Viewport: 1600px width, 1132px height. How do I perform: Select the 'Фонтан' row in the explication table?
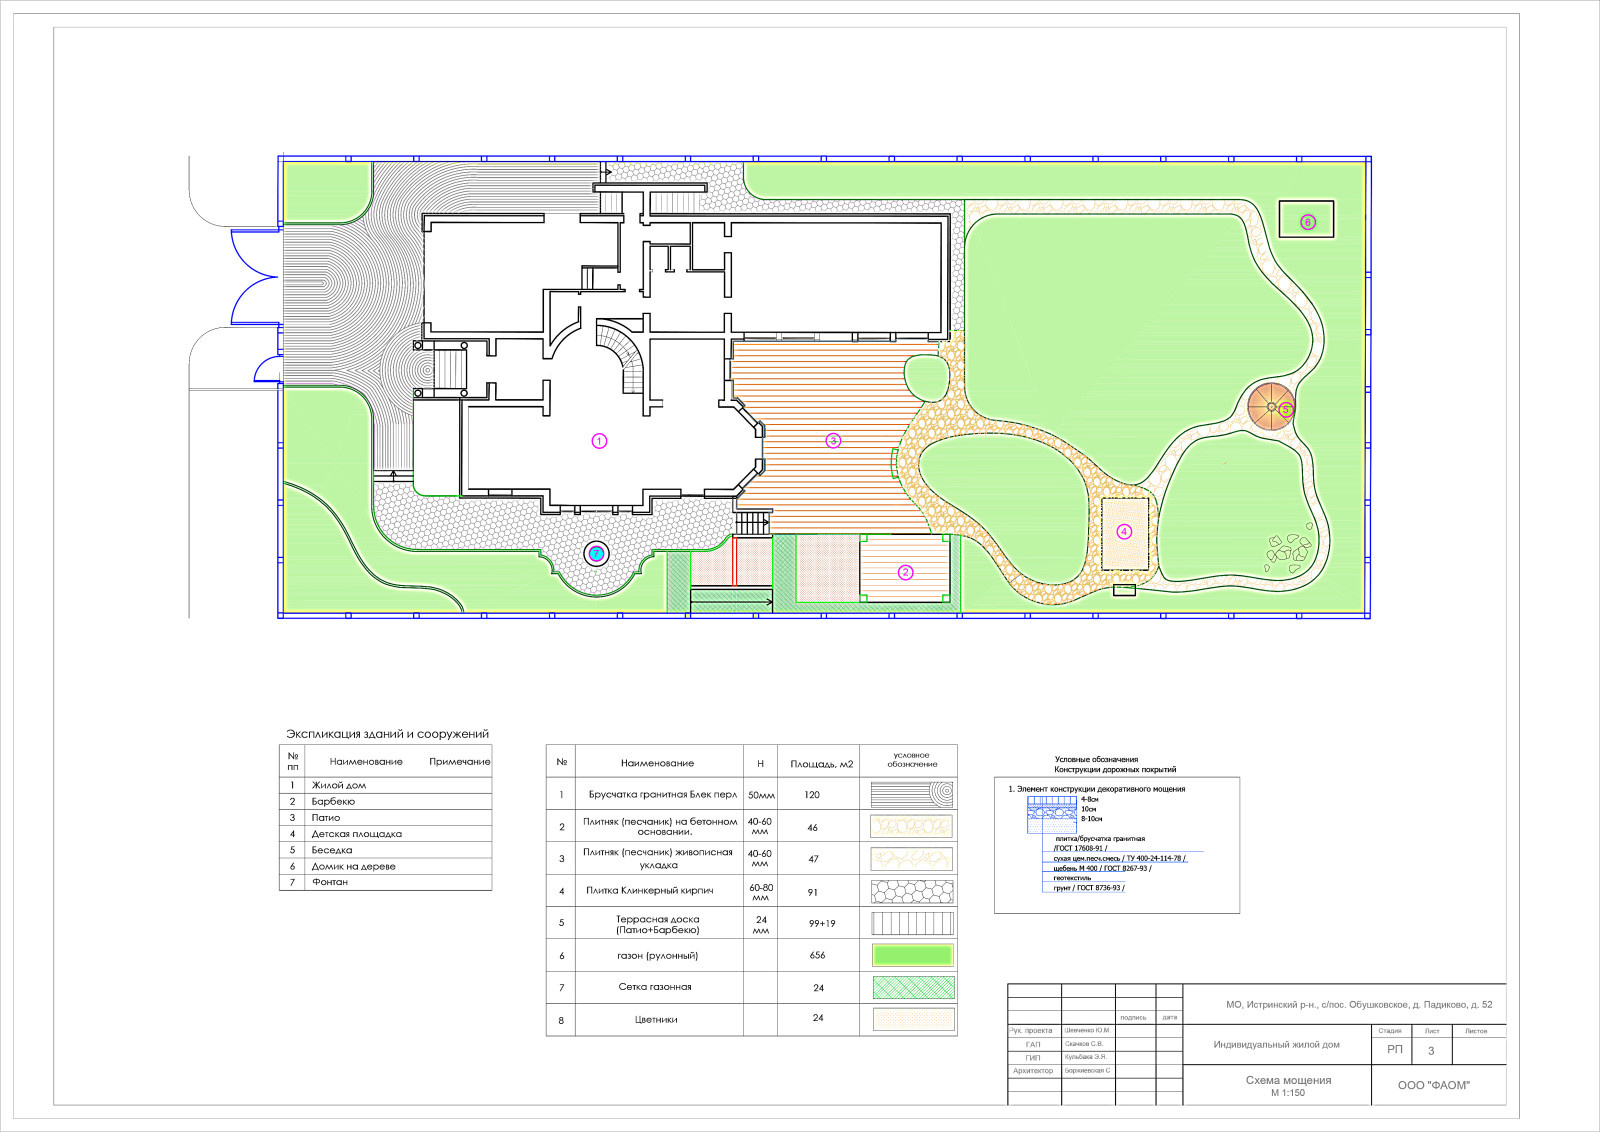point(386,882)
